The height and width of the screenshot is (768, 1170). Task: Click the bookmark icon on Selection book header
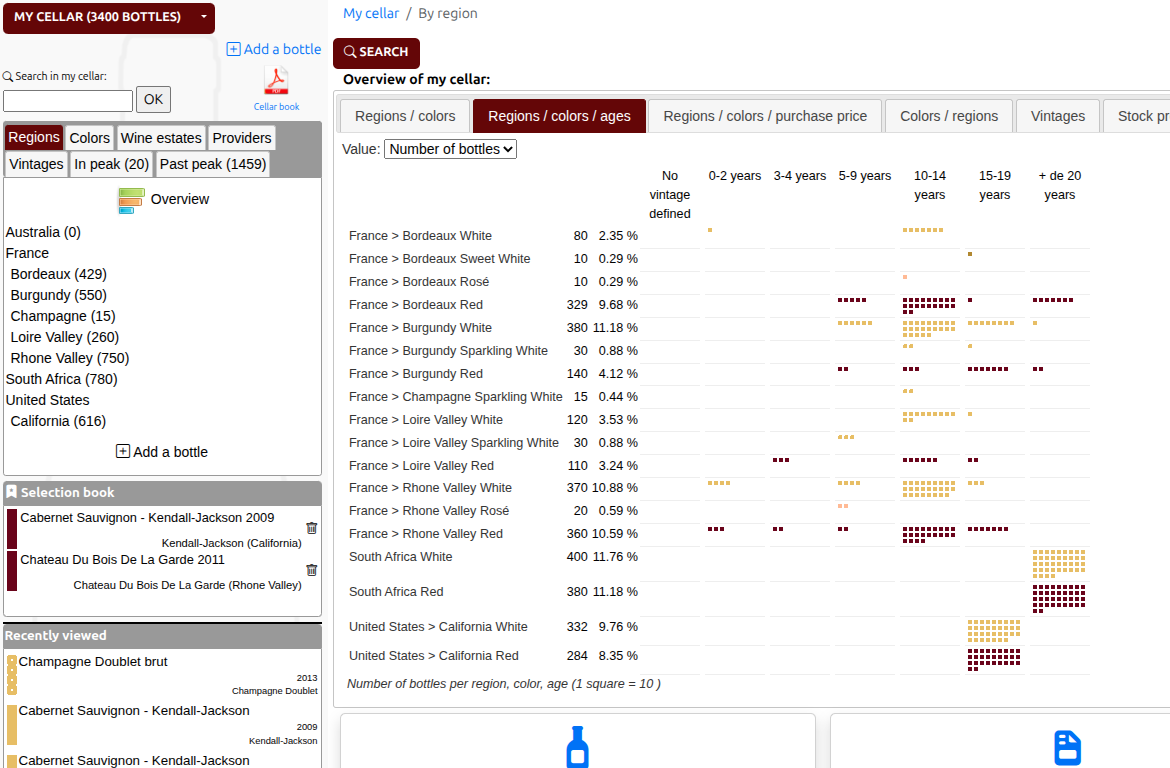[11, 492]
